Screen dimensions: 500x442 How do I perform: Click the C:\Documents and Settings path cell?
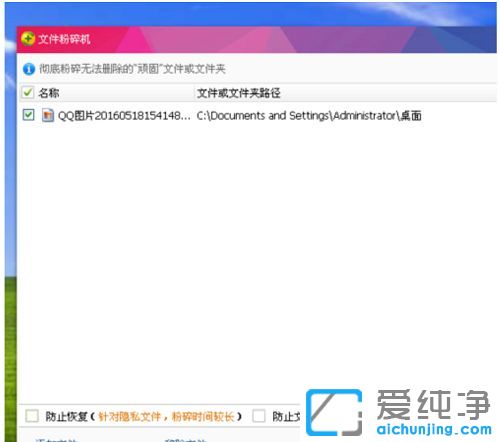pos(309,116)
